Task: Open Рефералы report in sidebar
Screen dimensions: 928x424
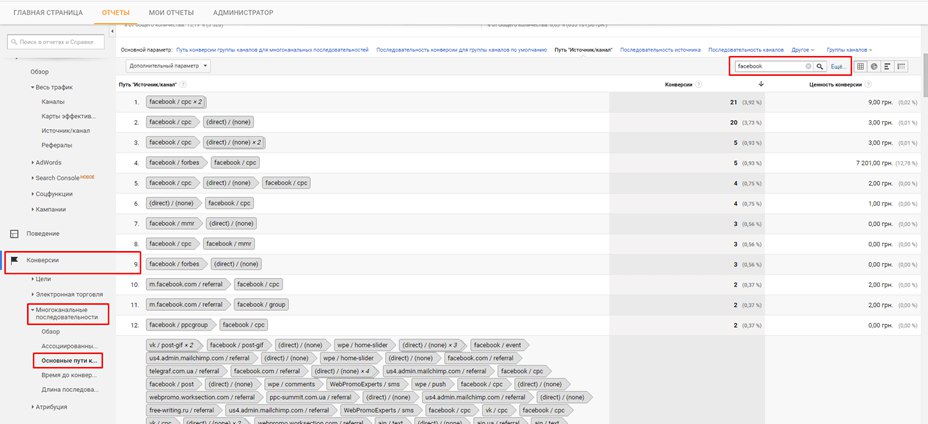Action: pos(57,145)
